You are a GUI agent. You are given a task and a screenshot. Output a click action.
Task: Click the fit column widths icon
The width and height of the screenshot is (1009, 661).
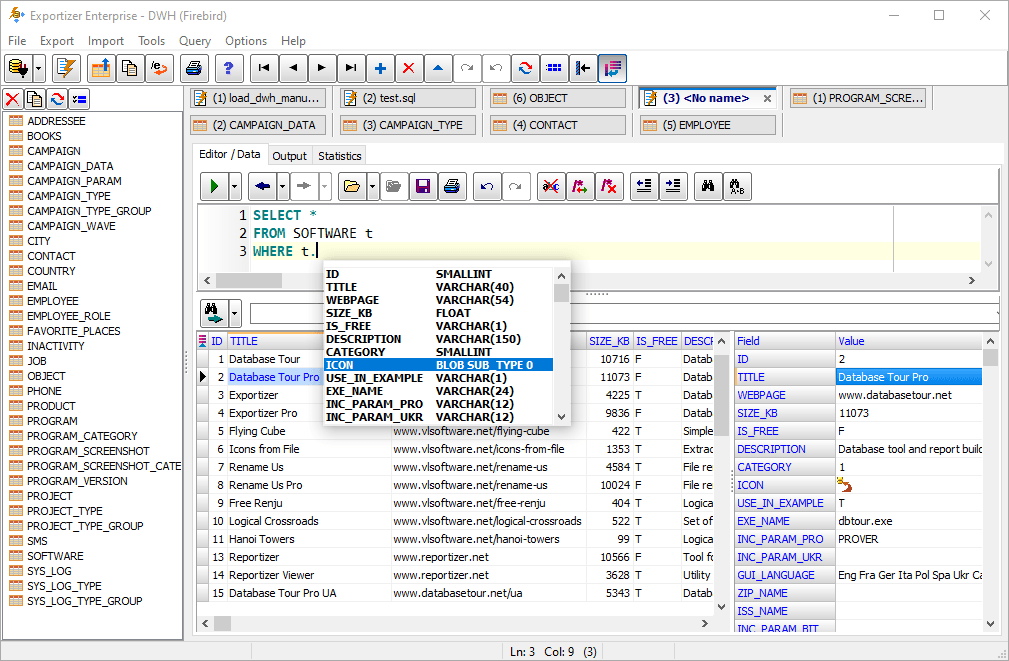click(x=583, y=68)
